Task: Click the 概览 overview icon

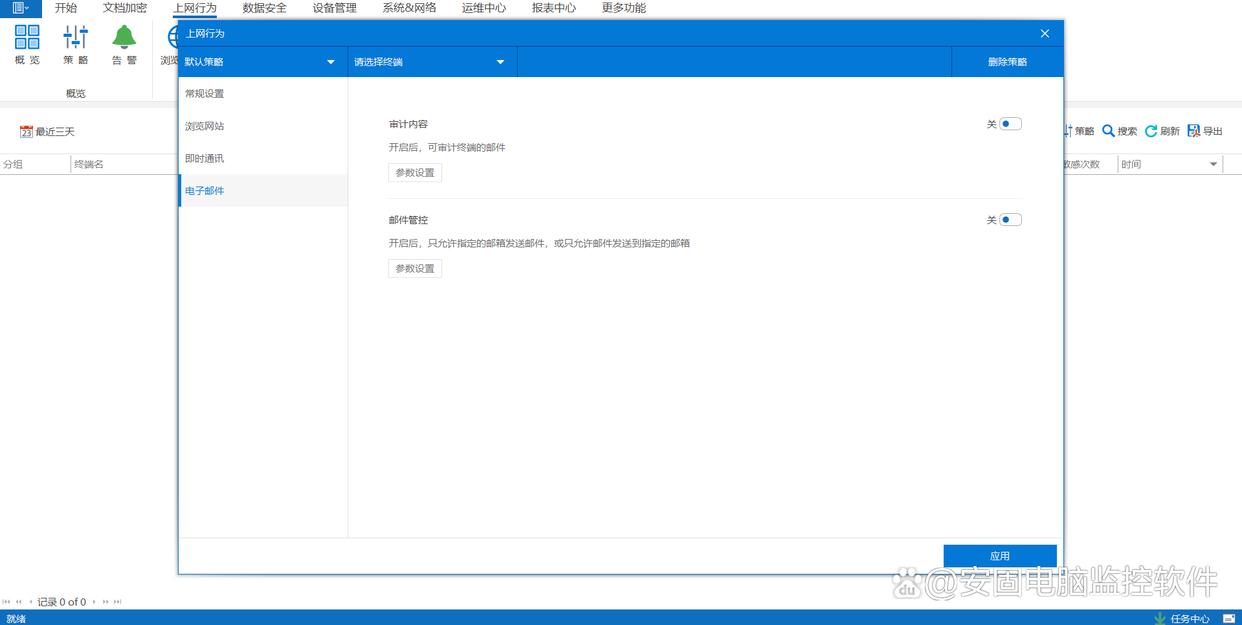Action: tap(27, 38)
